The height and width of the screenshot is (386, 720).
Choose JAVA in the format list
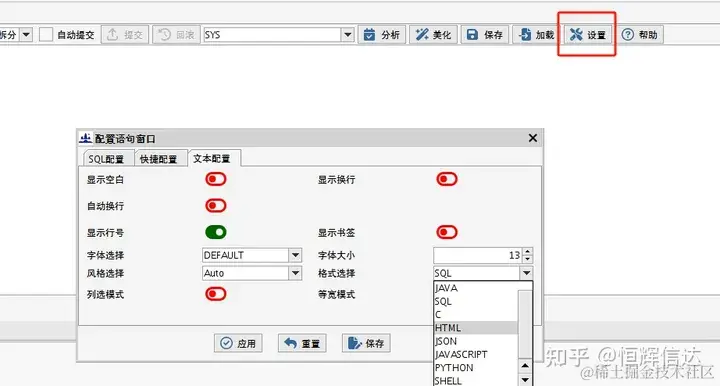[x=476, y=288]
